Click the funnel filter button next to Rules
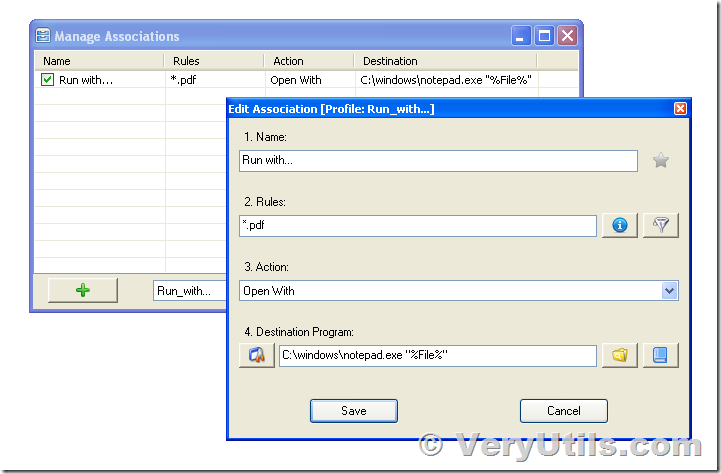The width and height of the screenshot is (721, 474). point(661,225)
